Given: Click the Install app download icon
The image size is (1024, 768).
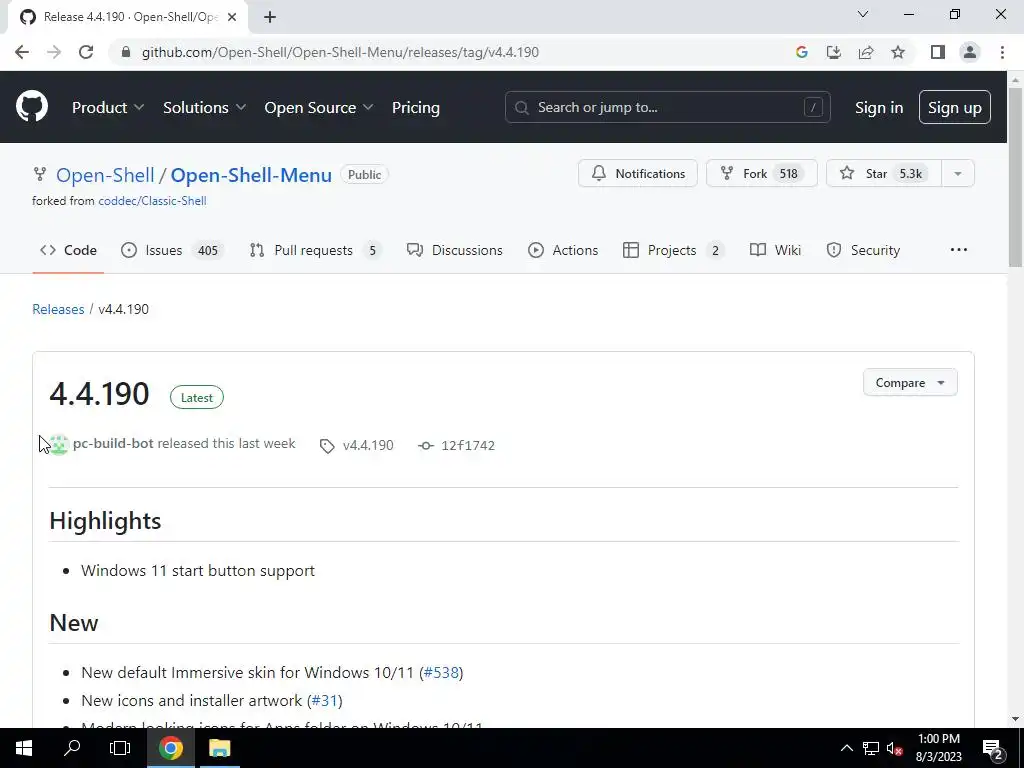Looking at the screenshot, I should pos(834,52).
